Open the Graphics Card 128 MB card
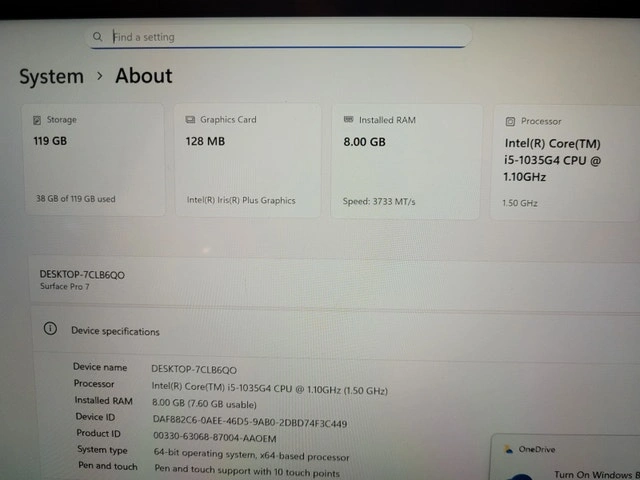Viewport: 640px width, 480px height. pos(247,160)
